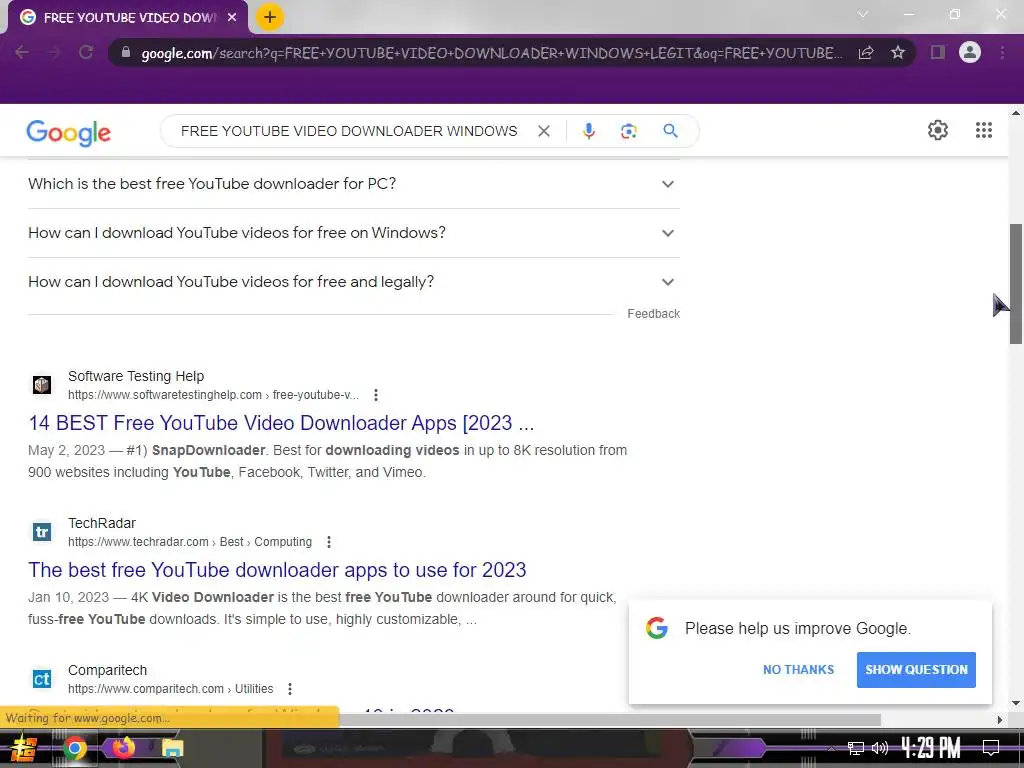This screenshot has height=768, width=1024.
Task: Search by image with Google Lens icon
Action: [628, 131]
